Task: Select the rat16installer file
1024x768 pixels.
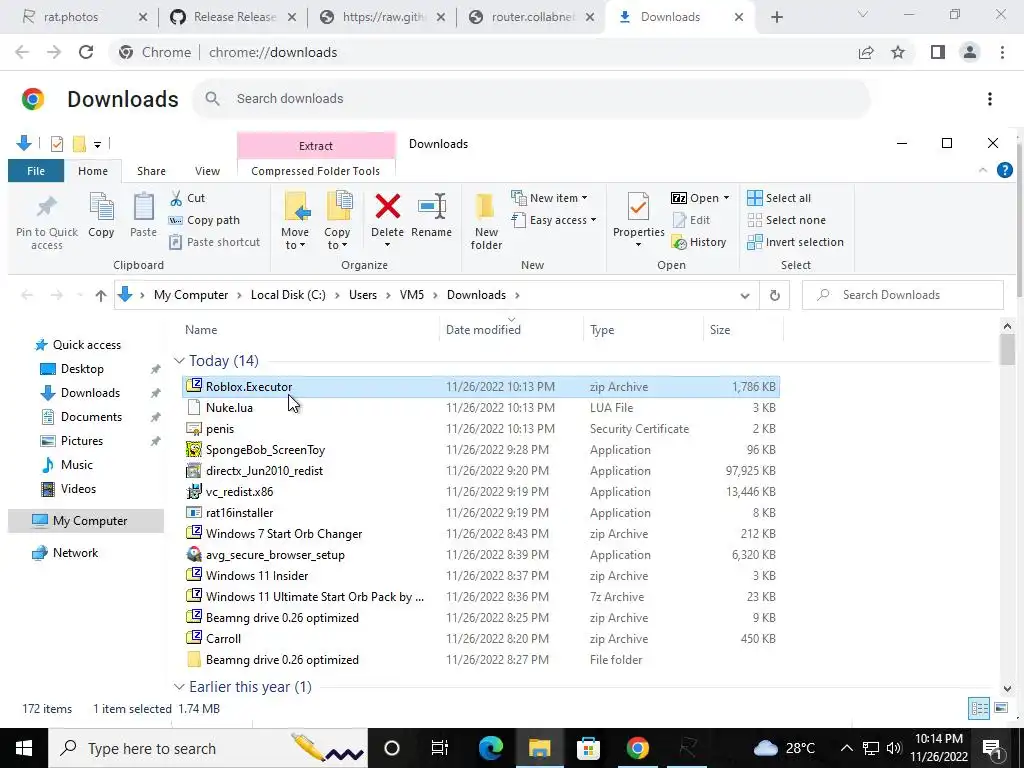Action: point(481,513)
